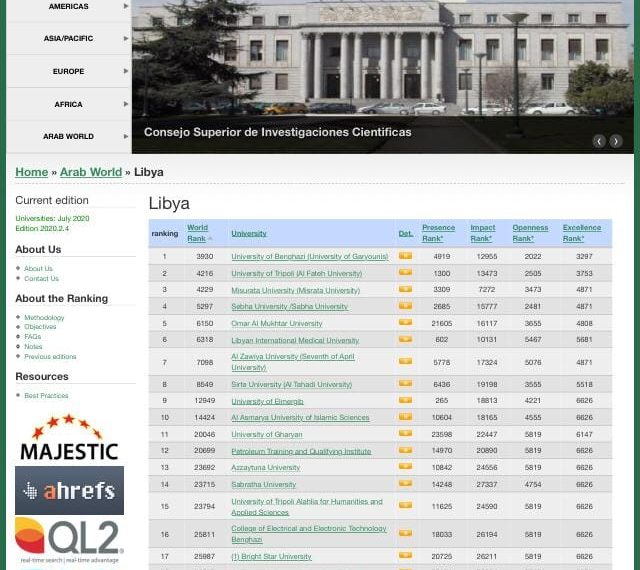Open the Methodology link
The image size is (640, 570).
[44, 317]
